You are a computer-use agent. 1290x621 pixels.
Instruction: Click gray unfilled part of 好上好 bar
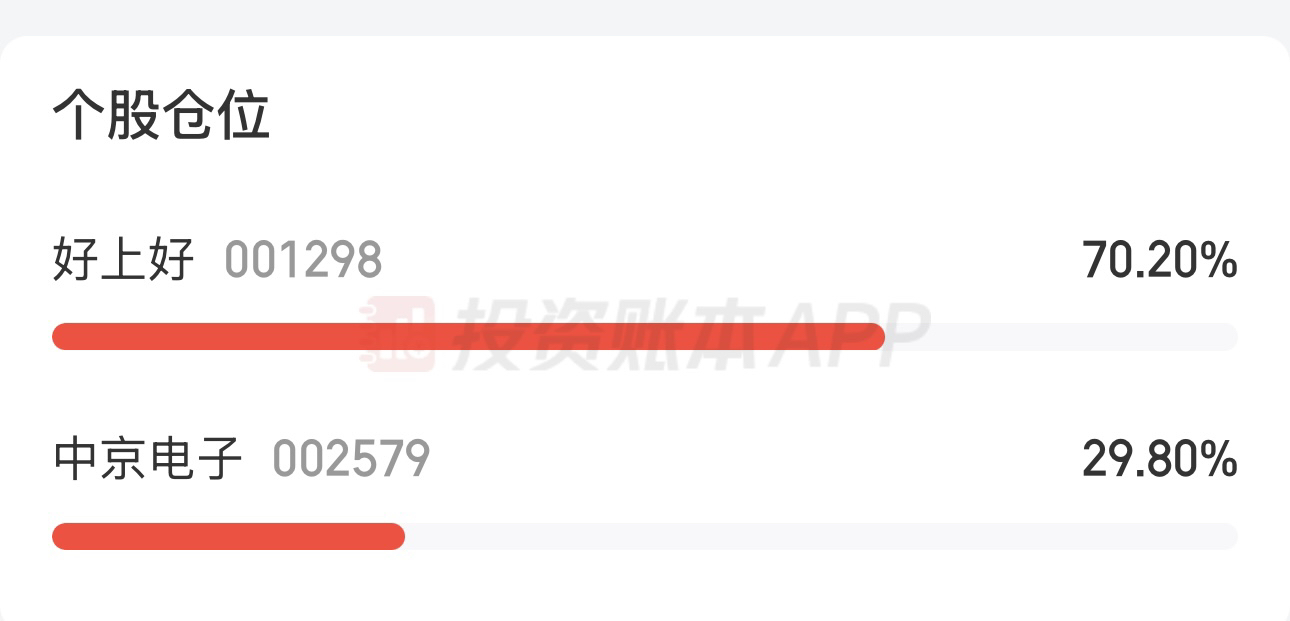1061,336
